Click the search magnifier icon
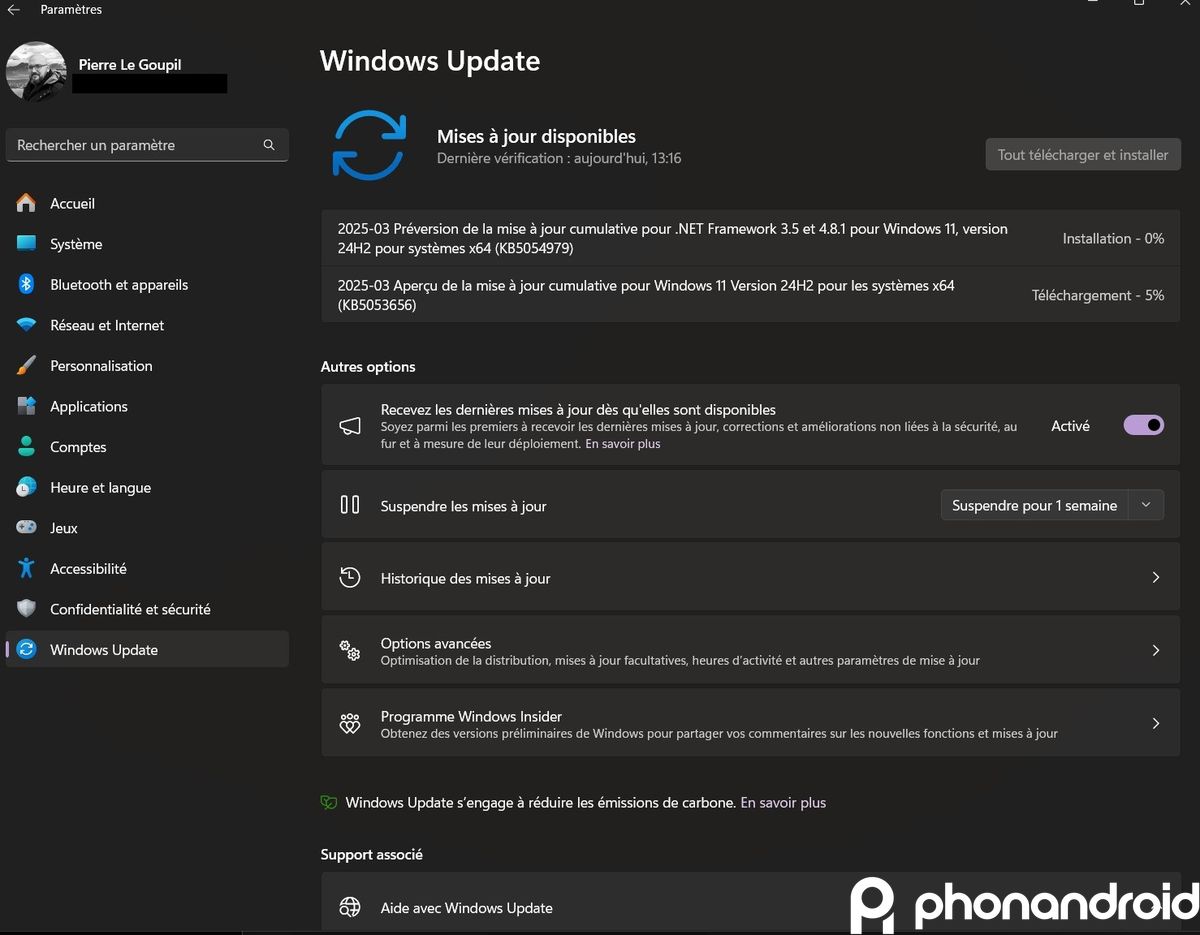1200x935 pixels. (269, 145)
